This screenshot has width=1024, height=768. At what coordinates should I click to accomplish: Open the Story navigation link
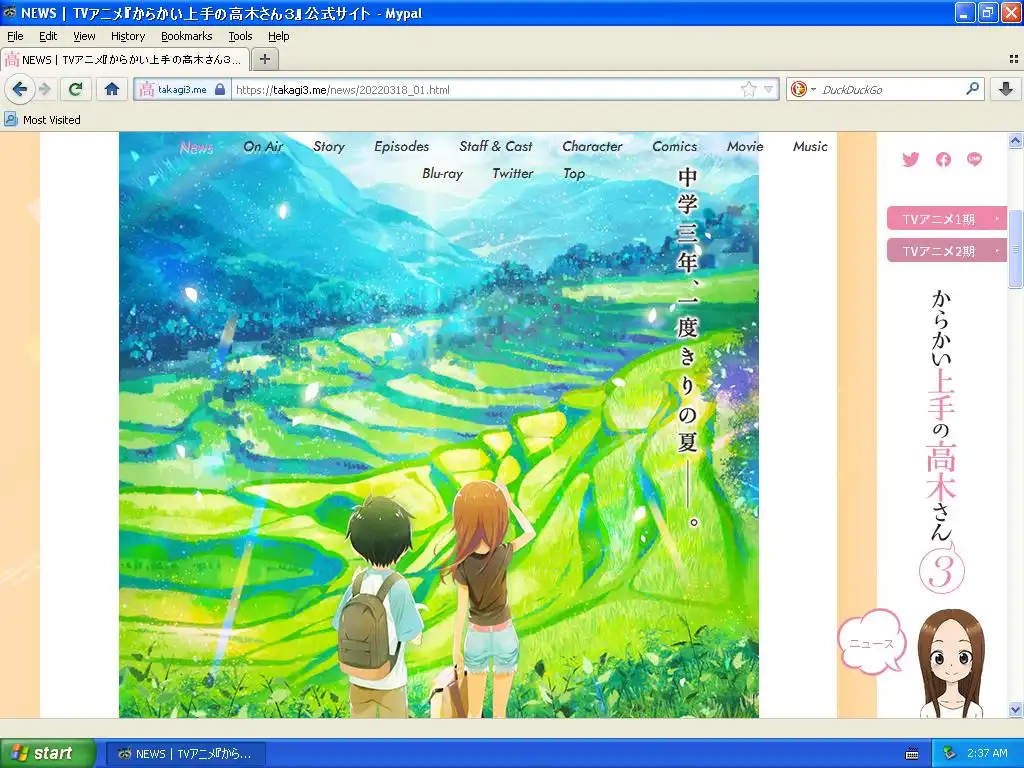click(x=328, y=147)
